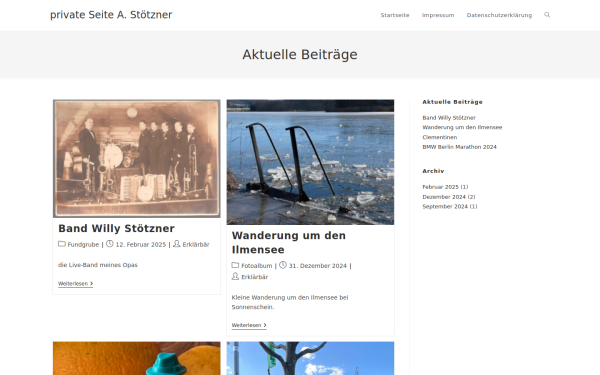Click clock icon beside 31. Dezember 2024
Viewport: 600px width, 375px height.
[x=283, y=265]
